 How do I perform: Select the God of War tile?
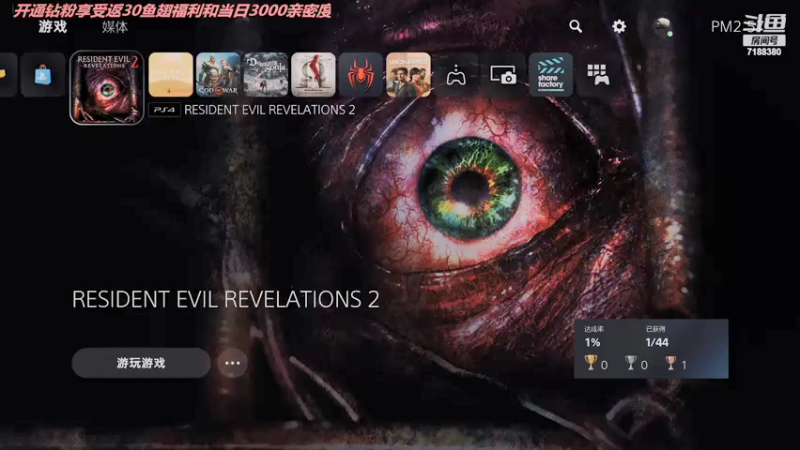pos(218,74)
